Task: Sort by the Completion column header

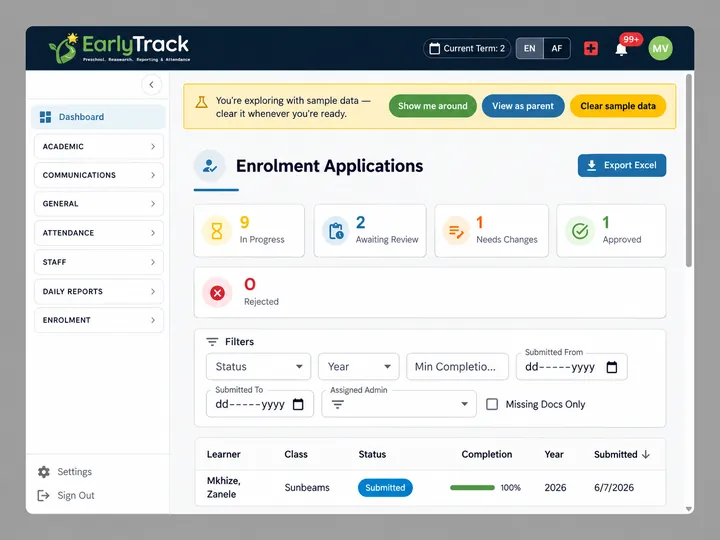Action: [487, 454]
